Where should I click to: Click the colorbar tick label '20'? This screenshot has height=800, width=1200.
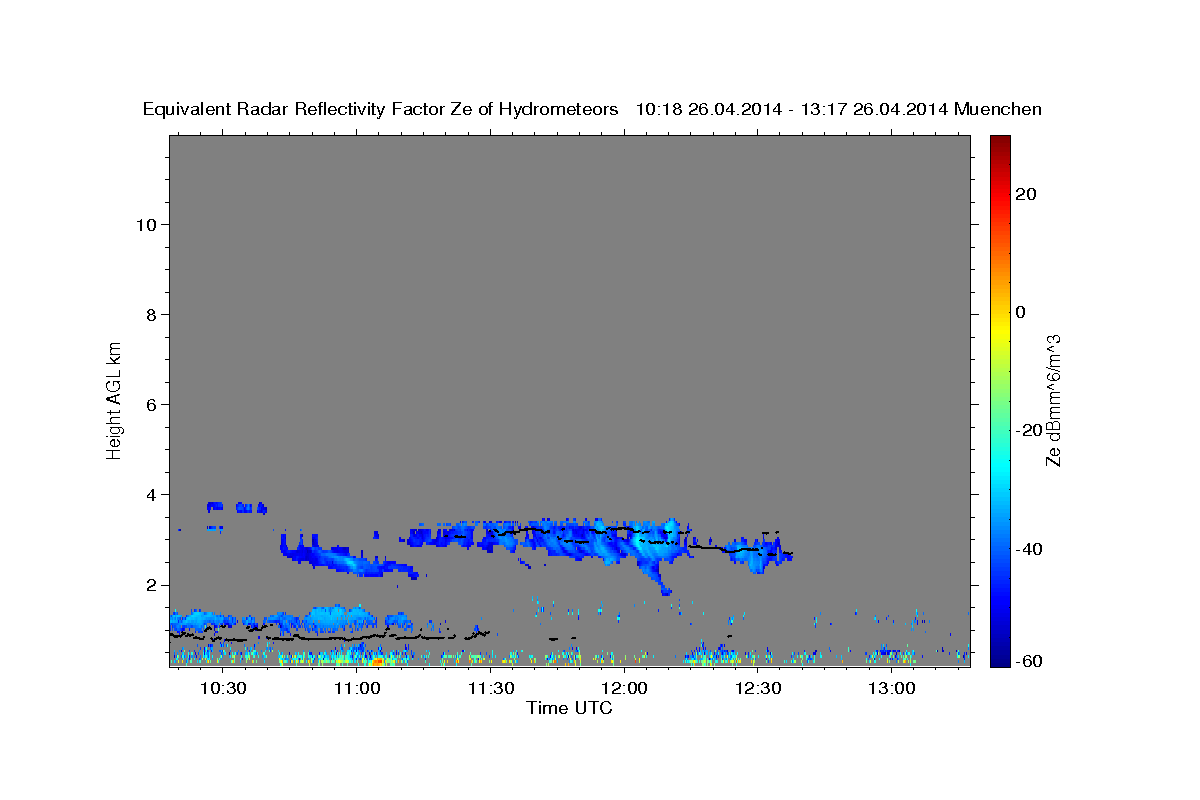(x=1025, y=193)
